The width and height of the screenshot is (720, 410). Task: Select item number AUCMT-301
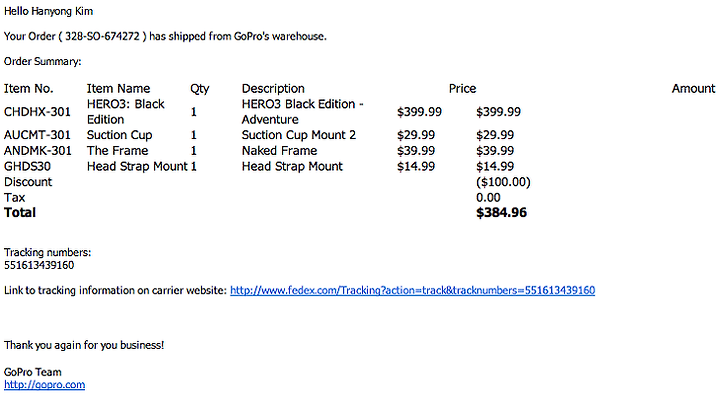37,135
